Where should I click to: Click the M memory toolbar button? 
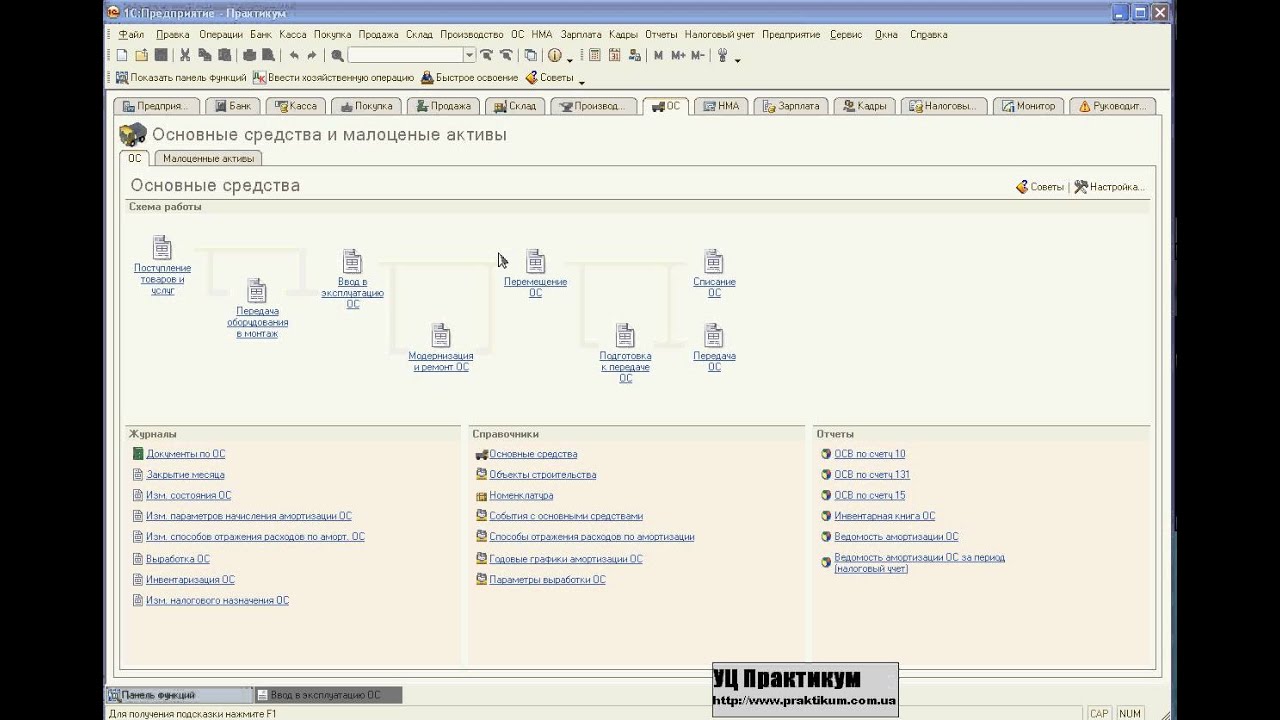tap(658, 55)
